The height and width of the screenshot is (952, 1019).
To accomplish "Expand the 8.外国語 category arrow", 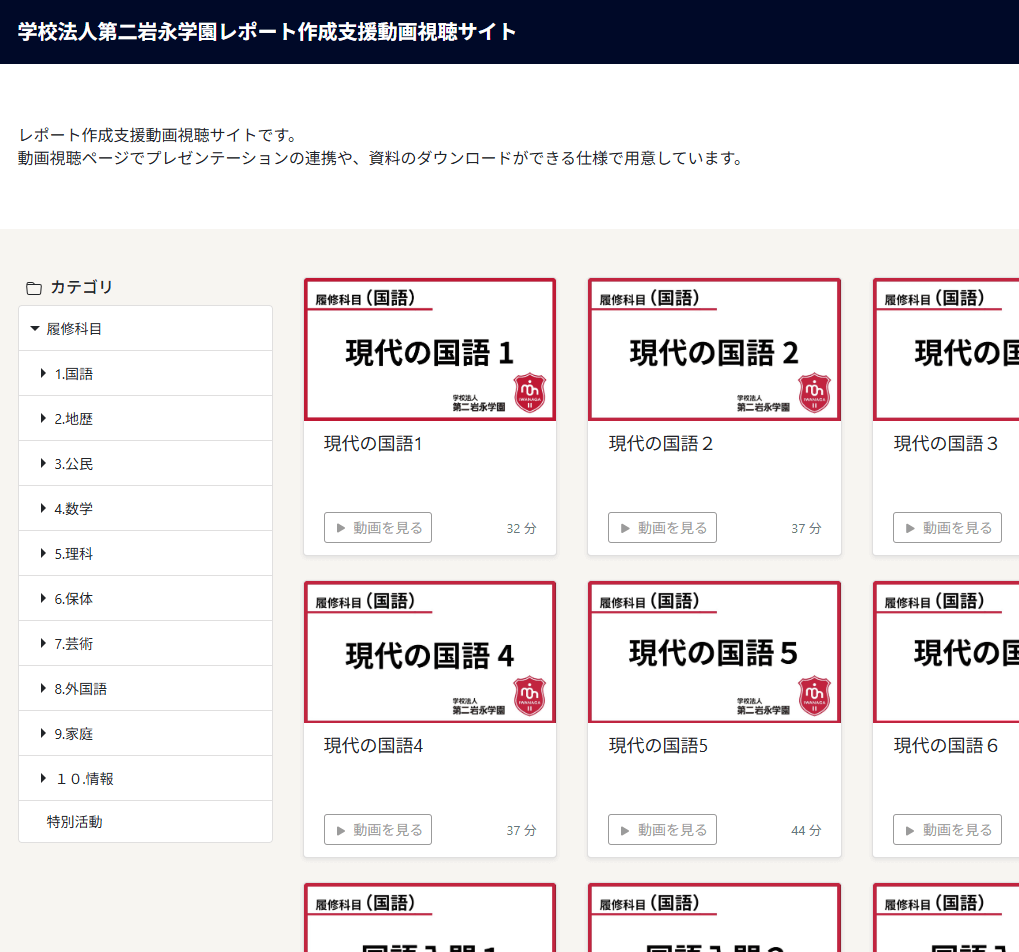I will pyautogui.click(x=43, y=688).
